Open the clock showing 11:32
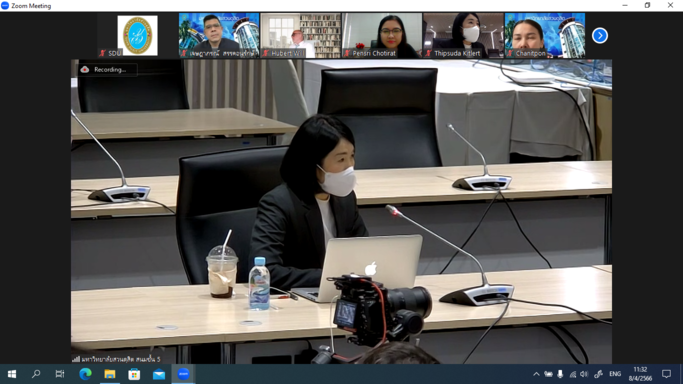 coord(640,374)
